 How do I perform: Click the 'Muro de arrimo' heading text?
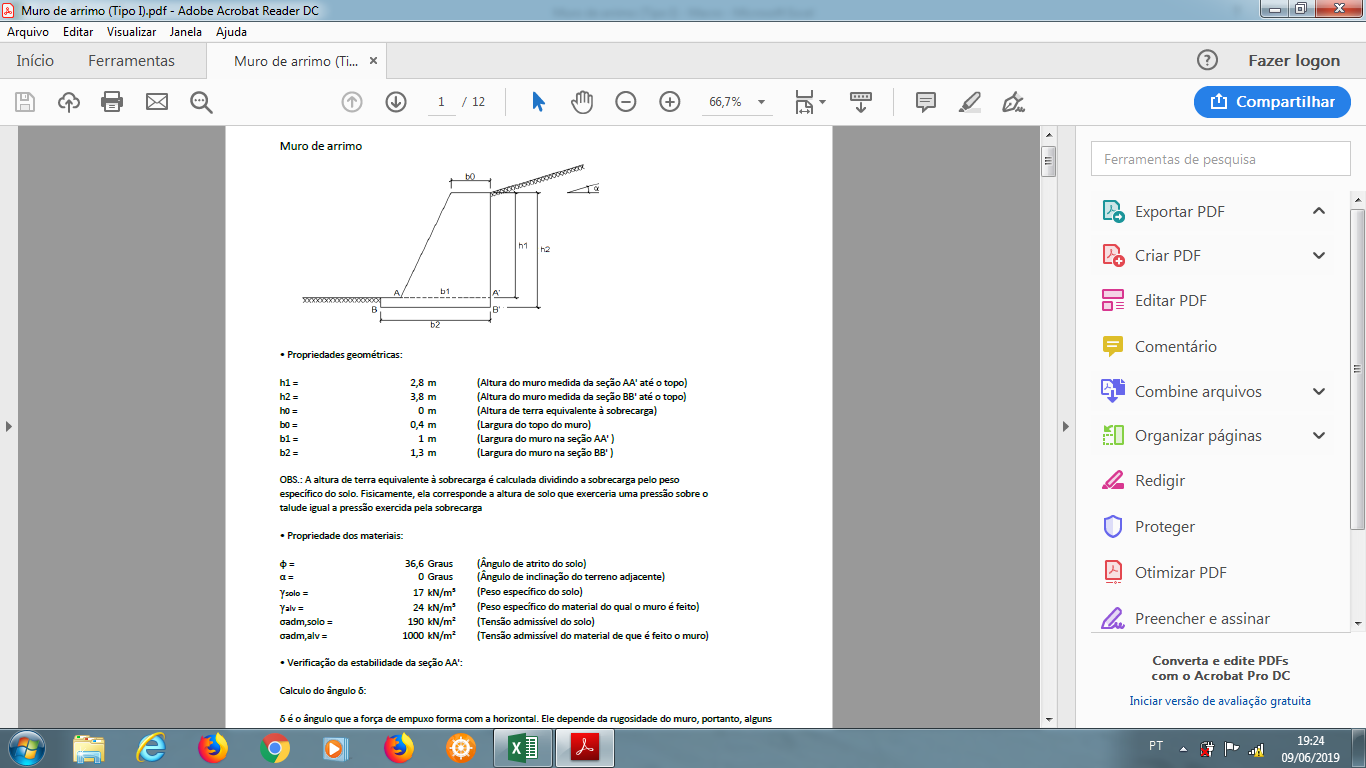tap(320, 146)
